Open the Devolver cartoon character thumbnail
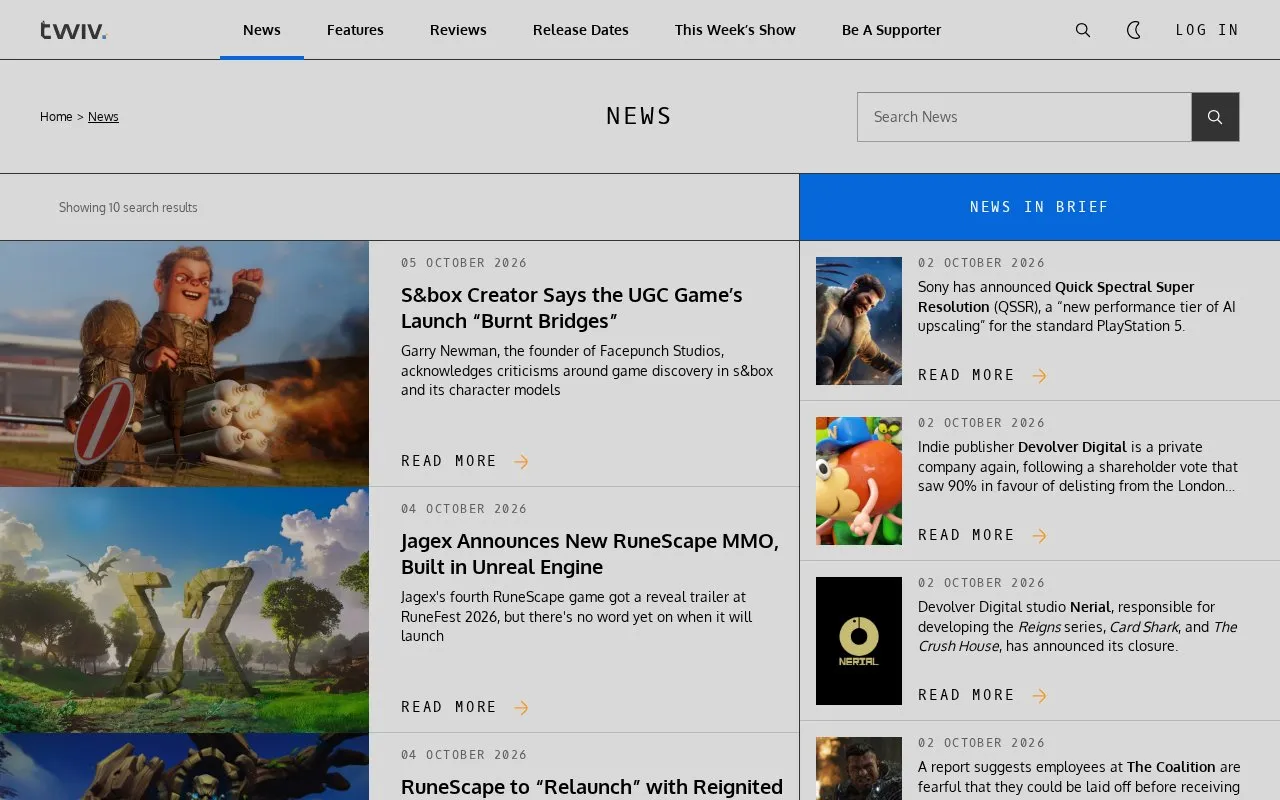This screenshot has width=1280, height=800. [x=859, y=481]
